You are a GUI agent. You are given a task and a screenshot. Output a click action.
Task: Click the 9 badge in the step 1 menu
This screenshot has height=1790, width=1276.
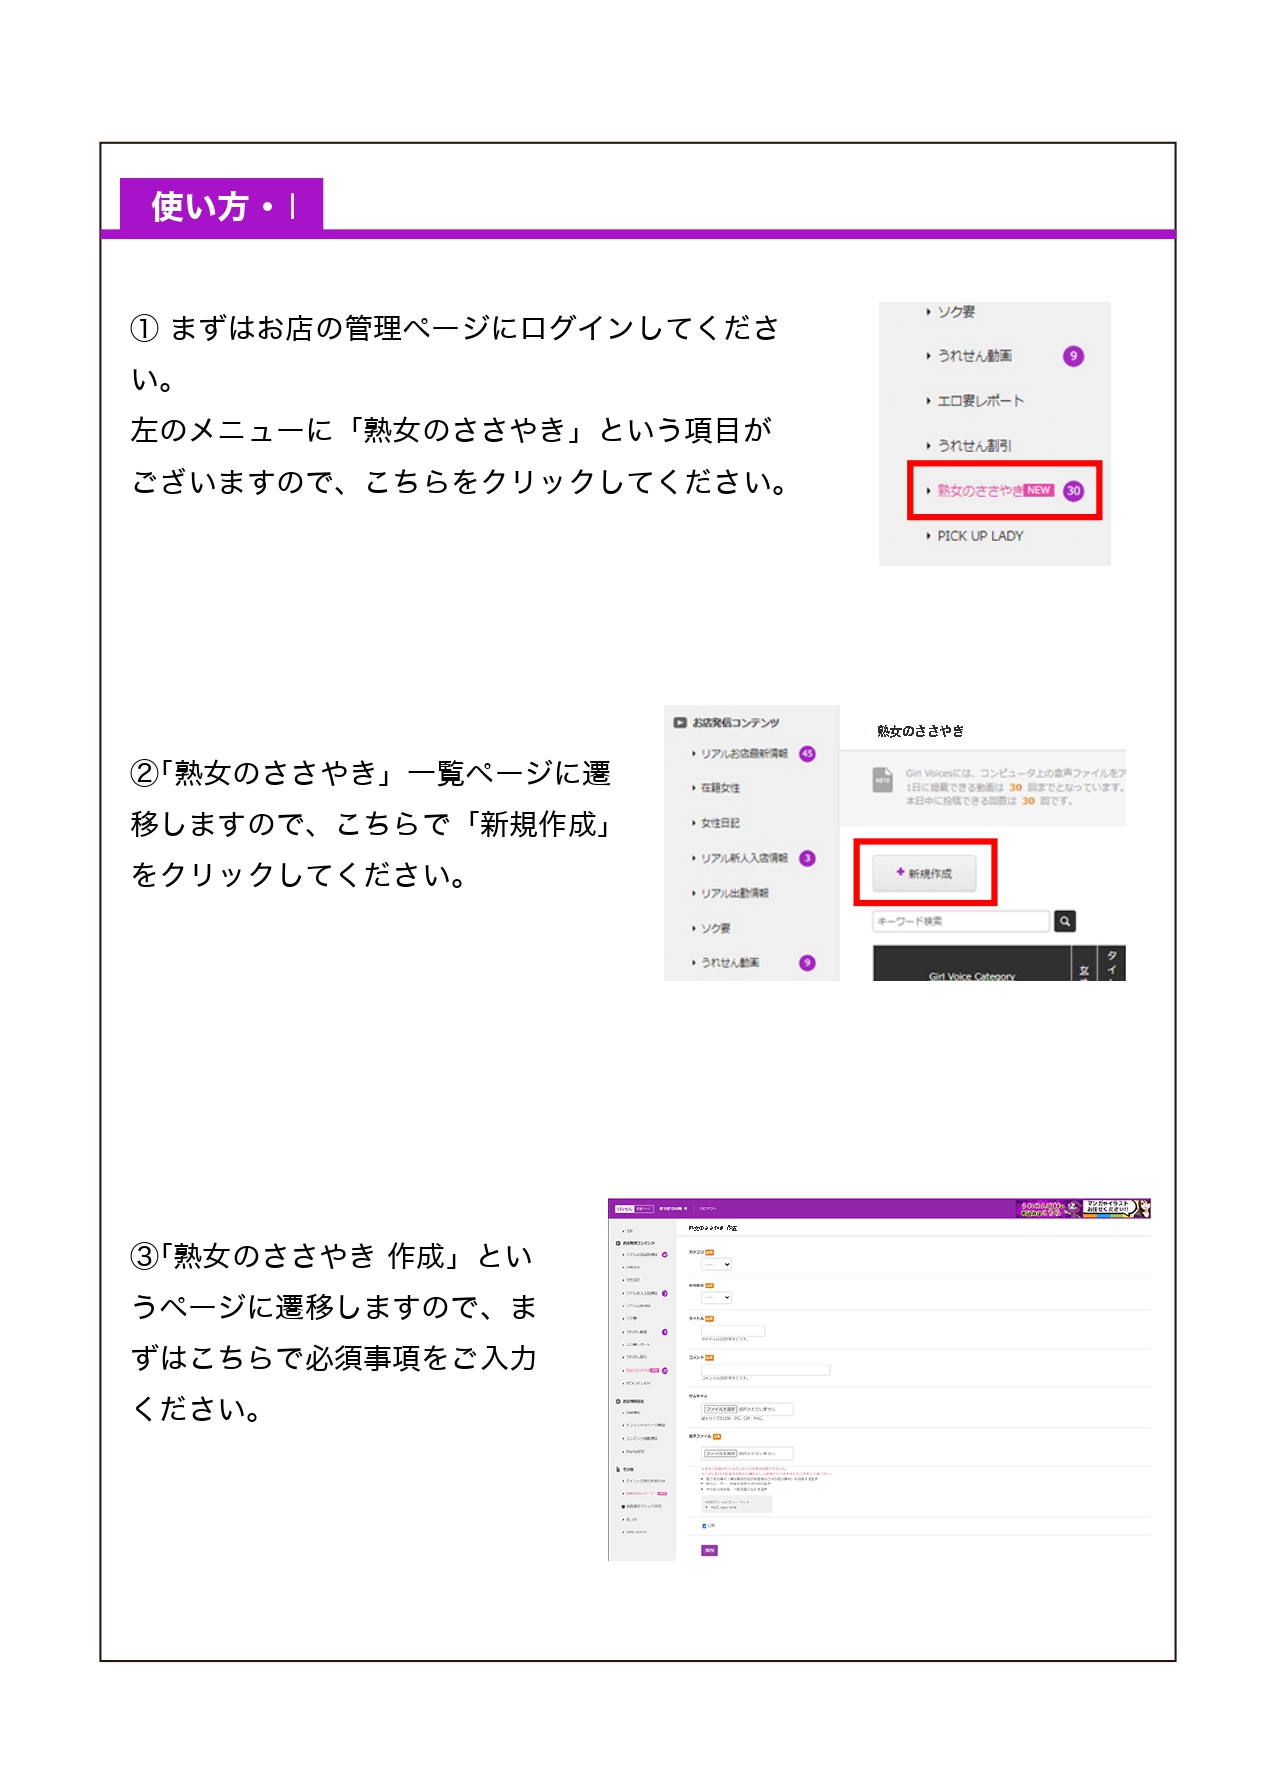pyautogui.click(x=1073, y=356)
